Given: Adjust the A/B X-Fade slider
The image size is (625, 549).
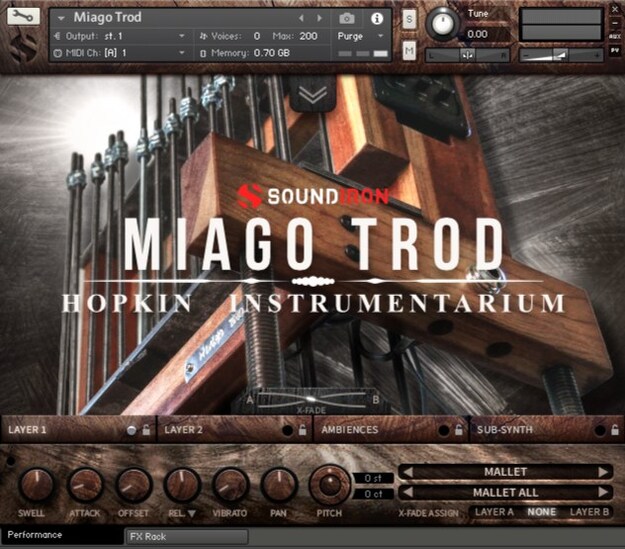Looking at the screenshot, I should click(x=311, y=399).
